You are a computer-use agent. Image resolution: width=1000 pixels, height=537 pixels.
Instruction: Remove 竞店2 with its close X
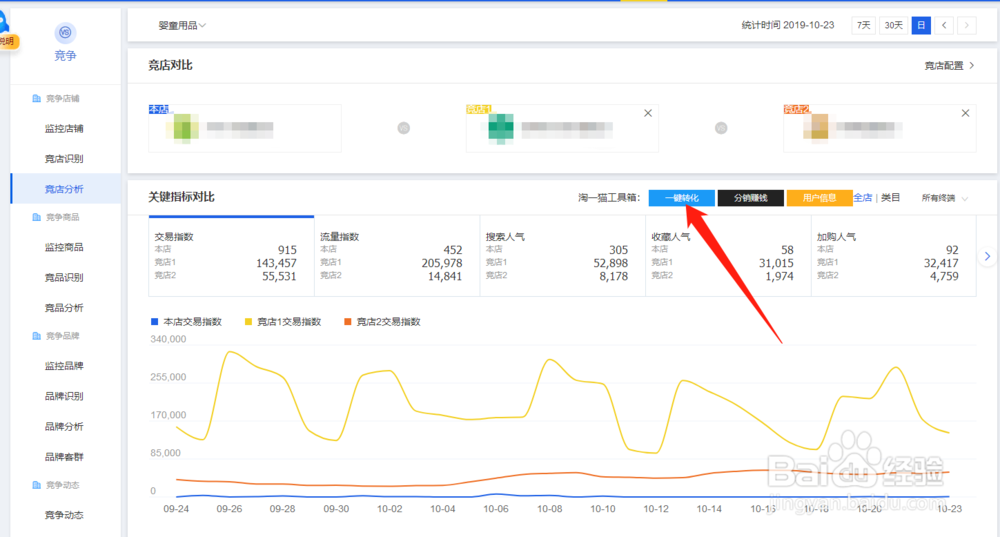(x=966, y=113)
